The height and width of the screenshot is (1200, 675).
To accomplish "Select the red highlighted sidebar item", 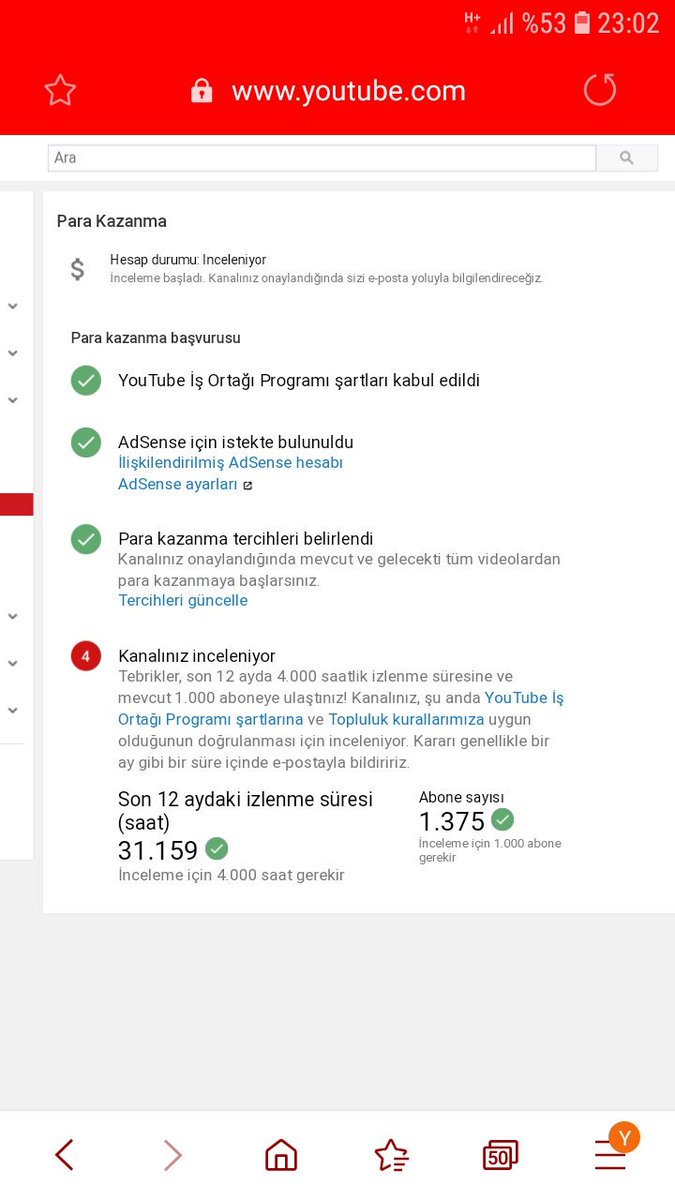I will tap(16, 504).
